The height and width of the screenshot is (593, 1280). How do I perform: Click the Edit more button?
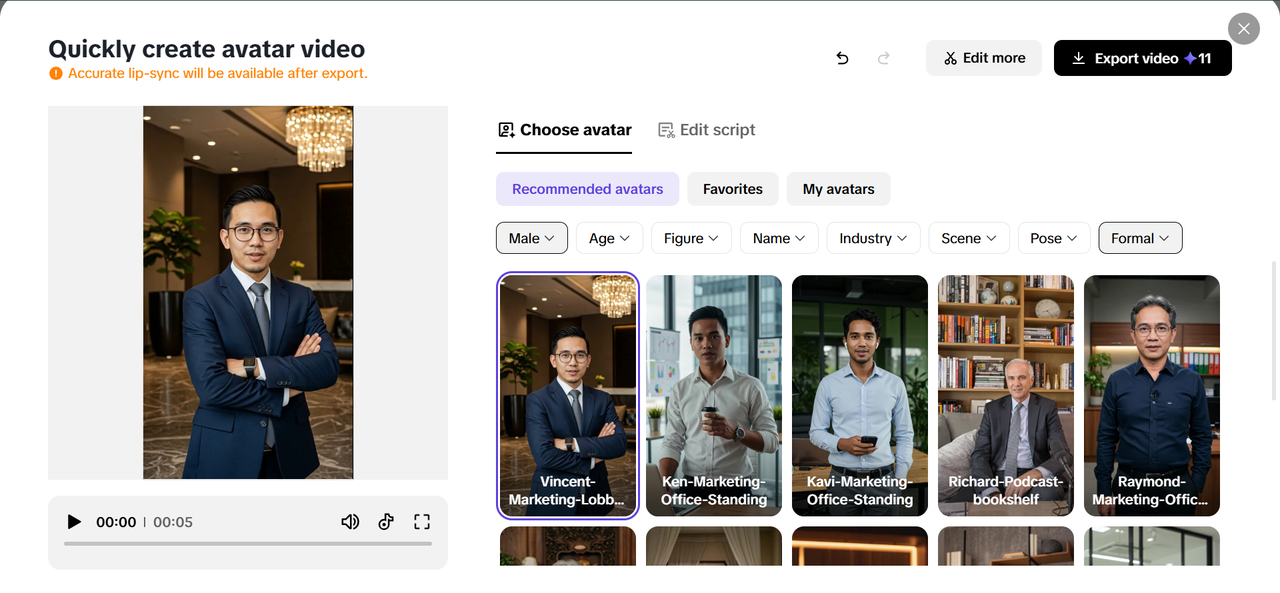tap(983, 58)
